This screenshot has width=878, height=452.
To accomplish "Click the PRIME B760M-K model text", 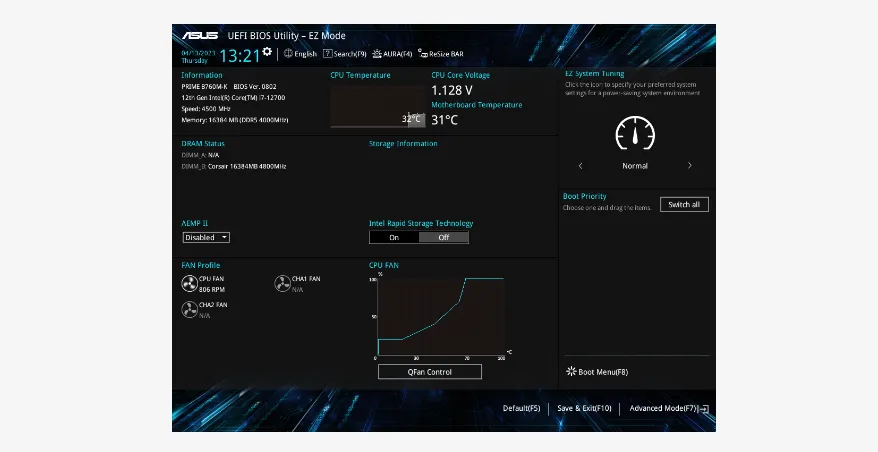I will [204, 87].
